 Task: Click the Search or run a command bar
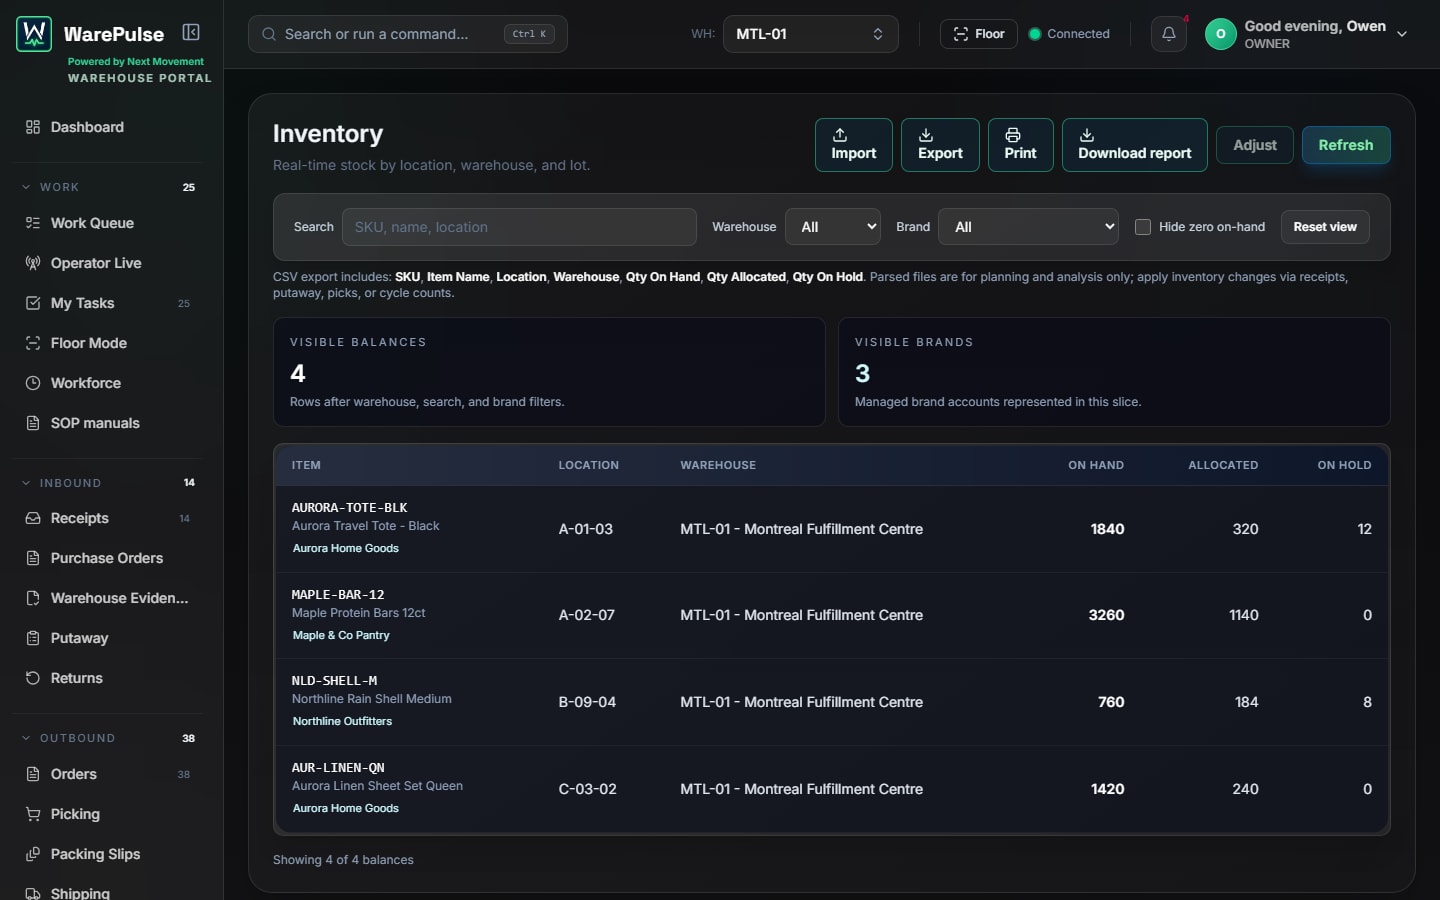(408, 34)
